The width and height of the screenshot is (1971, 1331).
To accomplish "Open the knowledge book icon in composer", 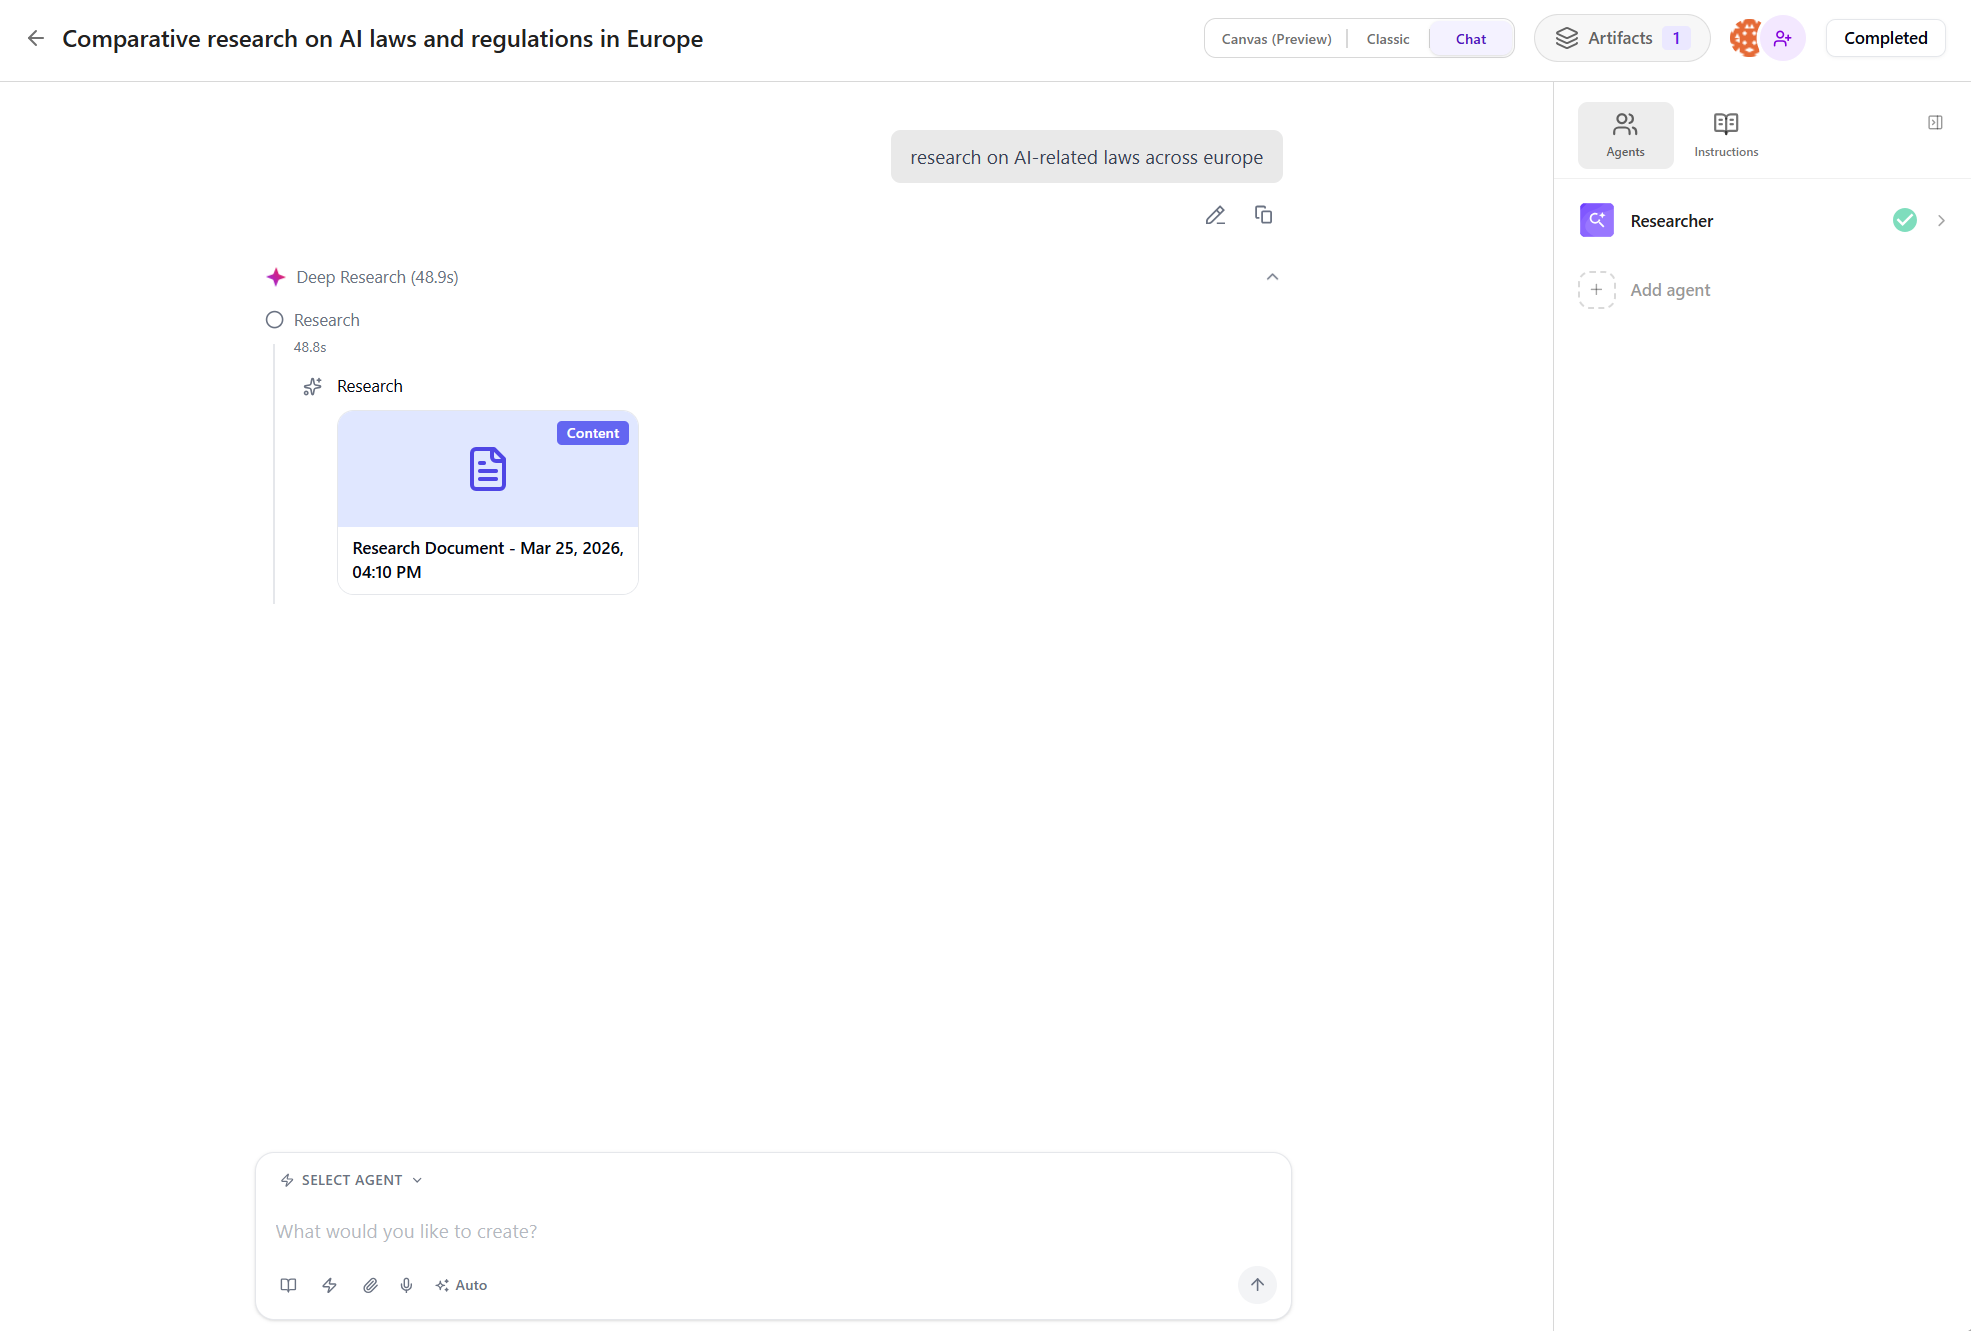I will pyautogui.click(x=288, y=1285).
